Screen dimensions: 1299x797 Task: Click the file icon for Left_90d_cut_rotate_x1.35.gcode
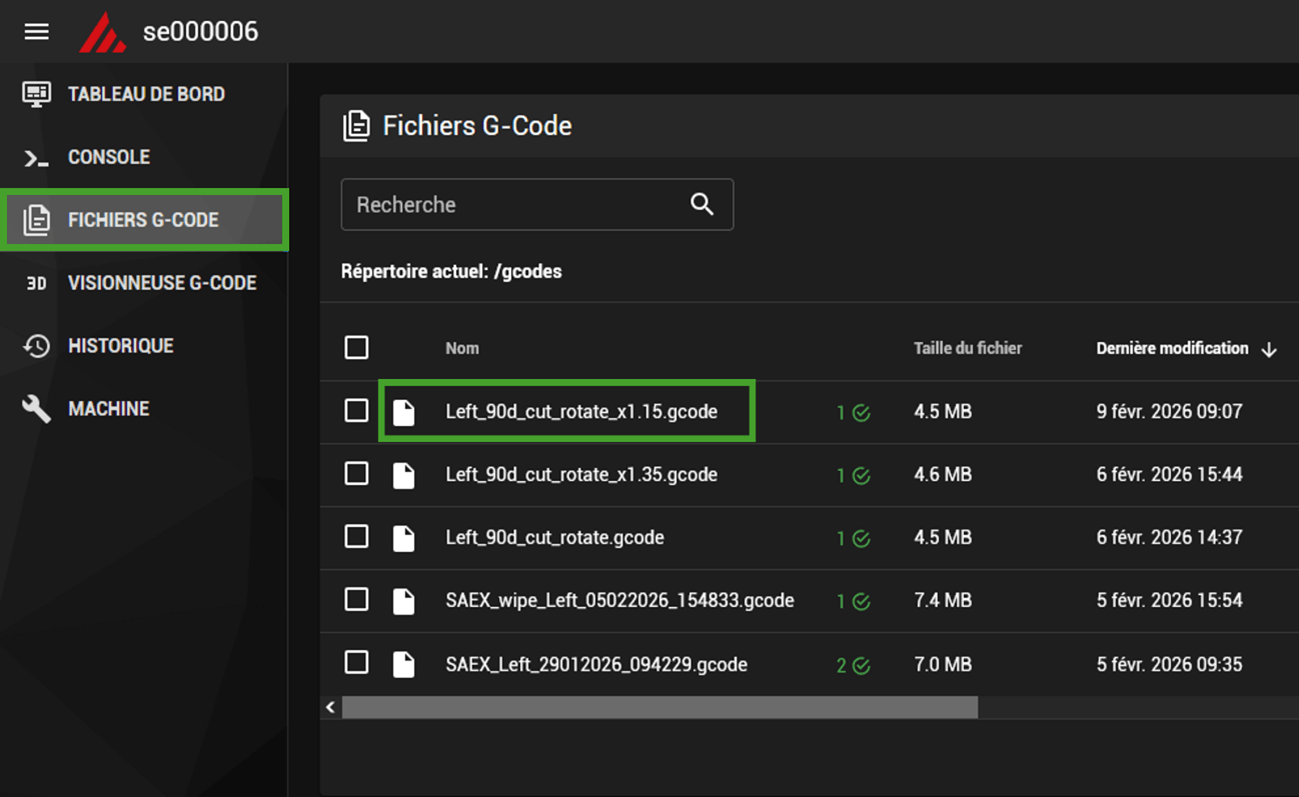[403, 475]
